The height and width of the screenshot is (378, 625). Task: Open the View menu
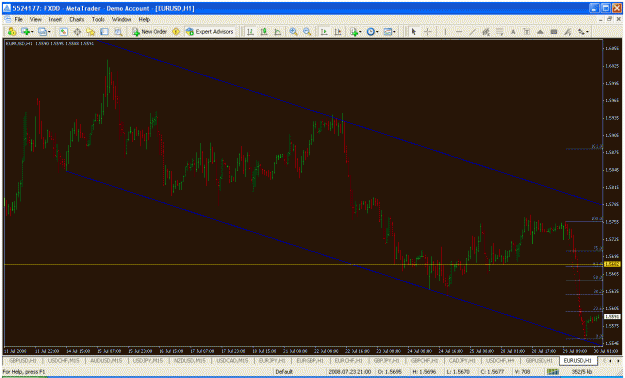pos(35,19)
